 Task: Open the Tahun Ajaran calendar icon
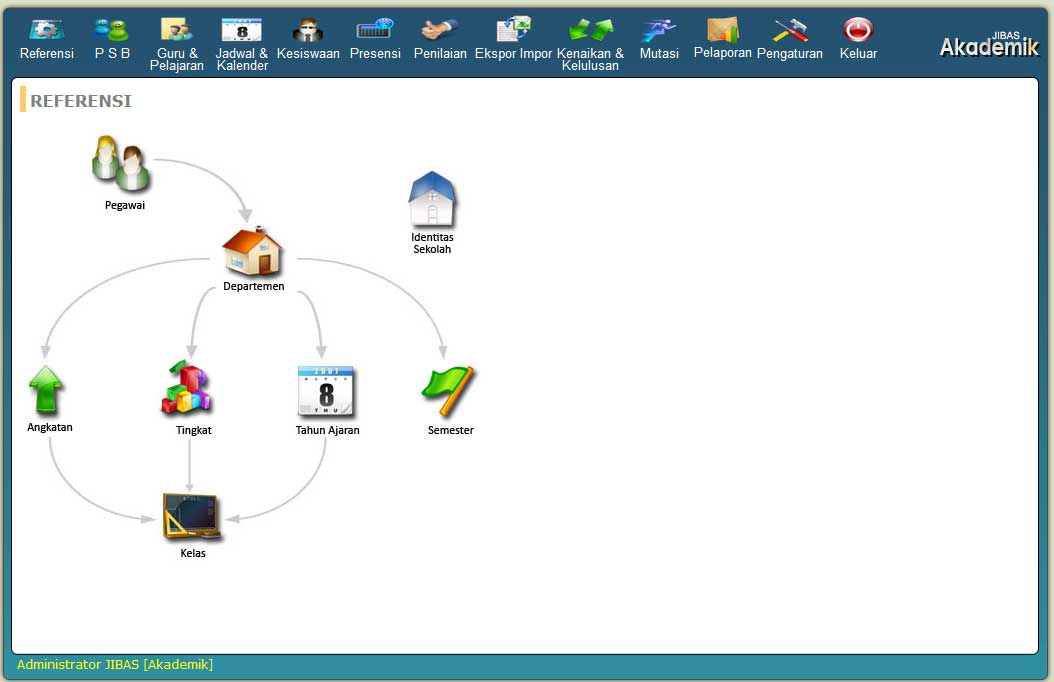327,391
